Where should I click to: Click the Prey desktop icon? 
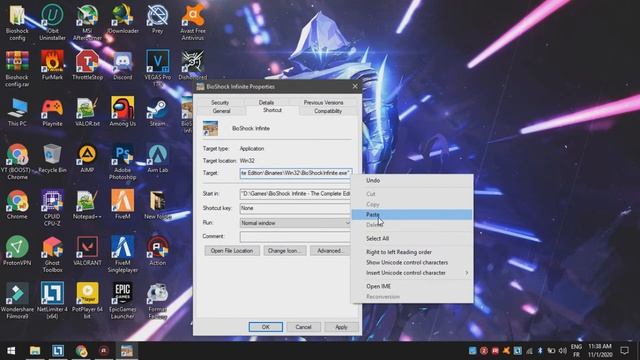pos(158,18)
